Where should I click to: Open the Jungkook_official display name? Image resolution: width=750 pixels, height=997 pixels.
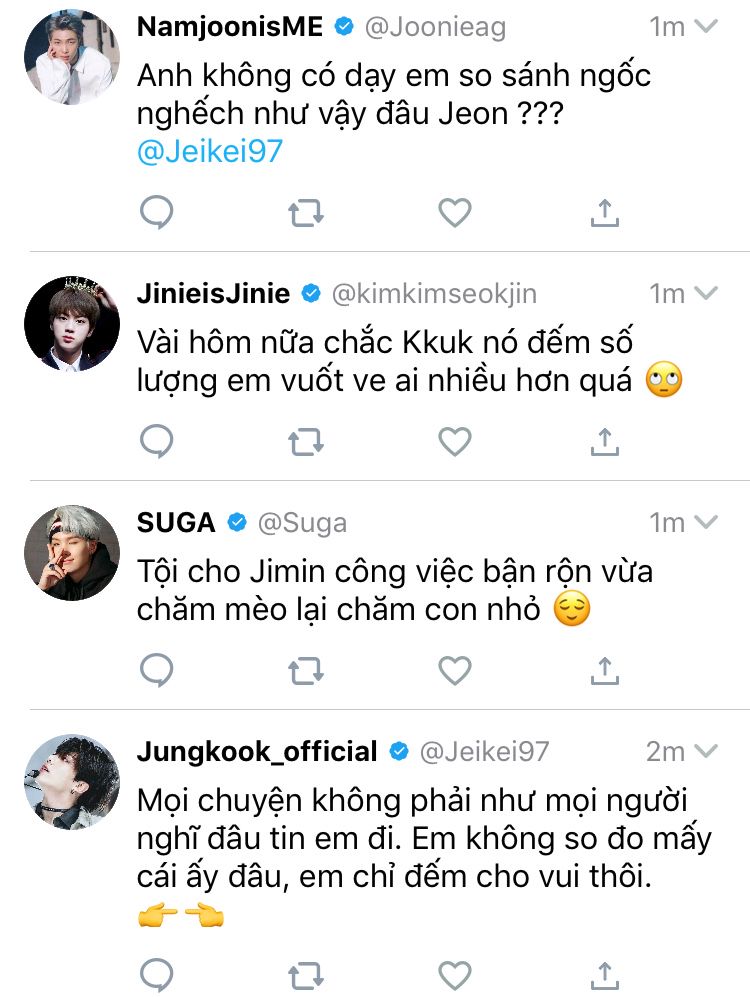pyautogui.click(x=257, y=751)
